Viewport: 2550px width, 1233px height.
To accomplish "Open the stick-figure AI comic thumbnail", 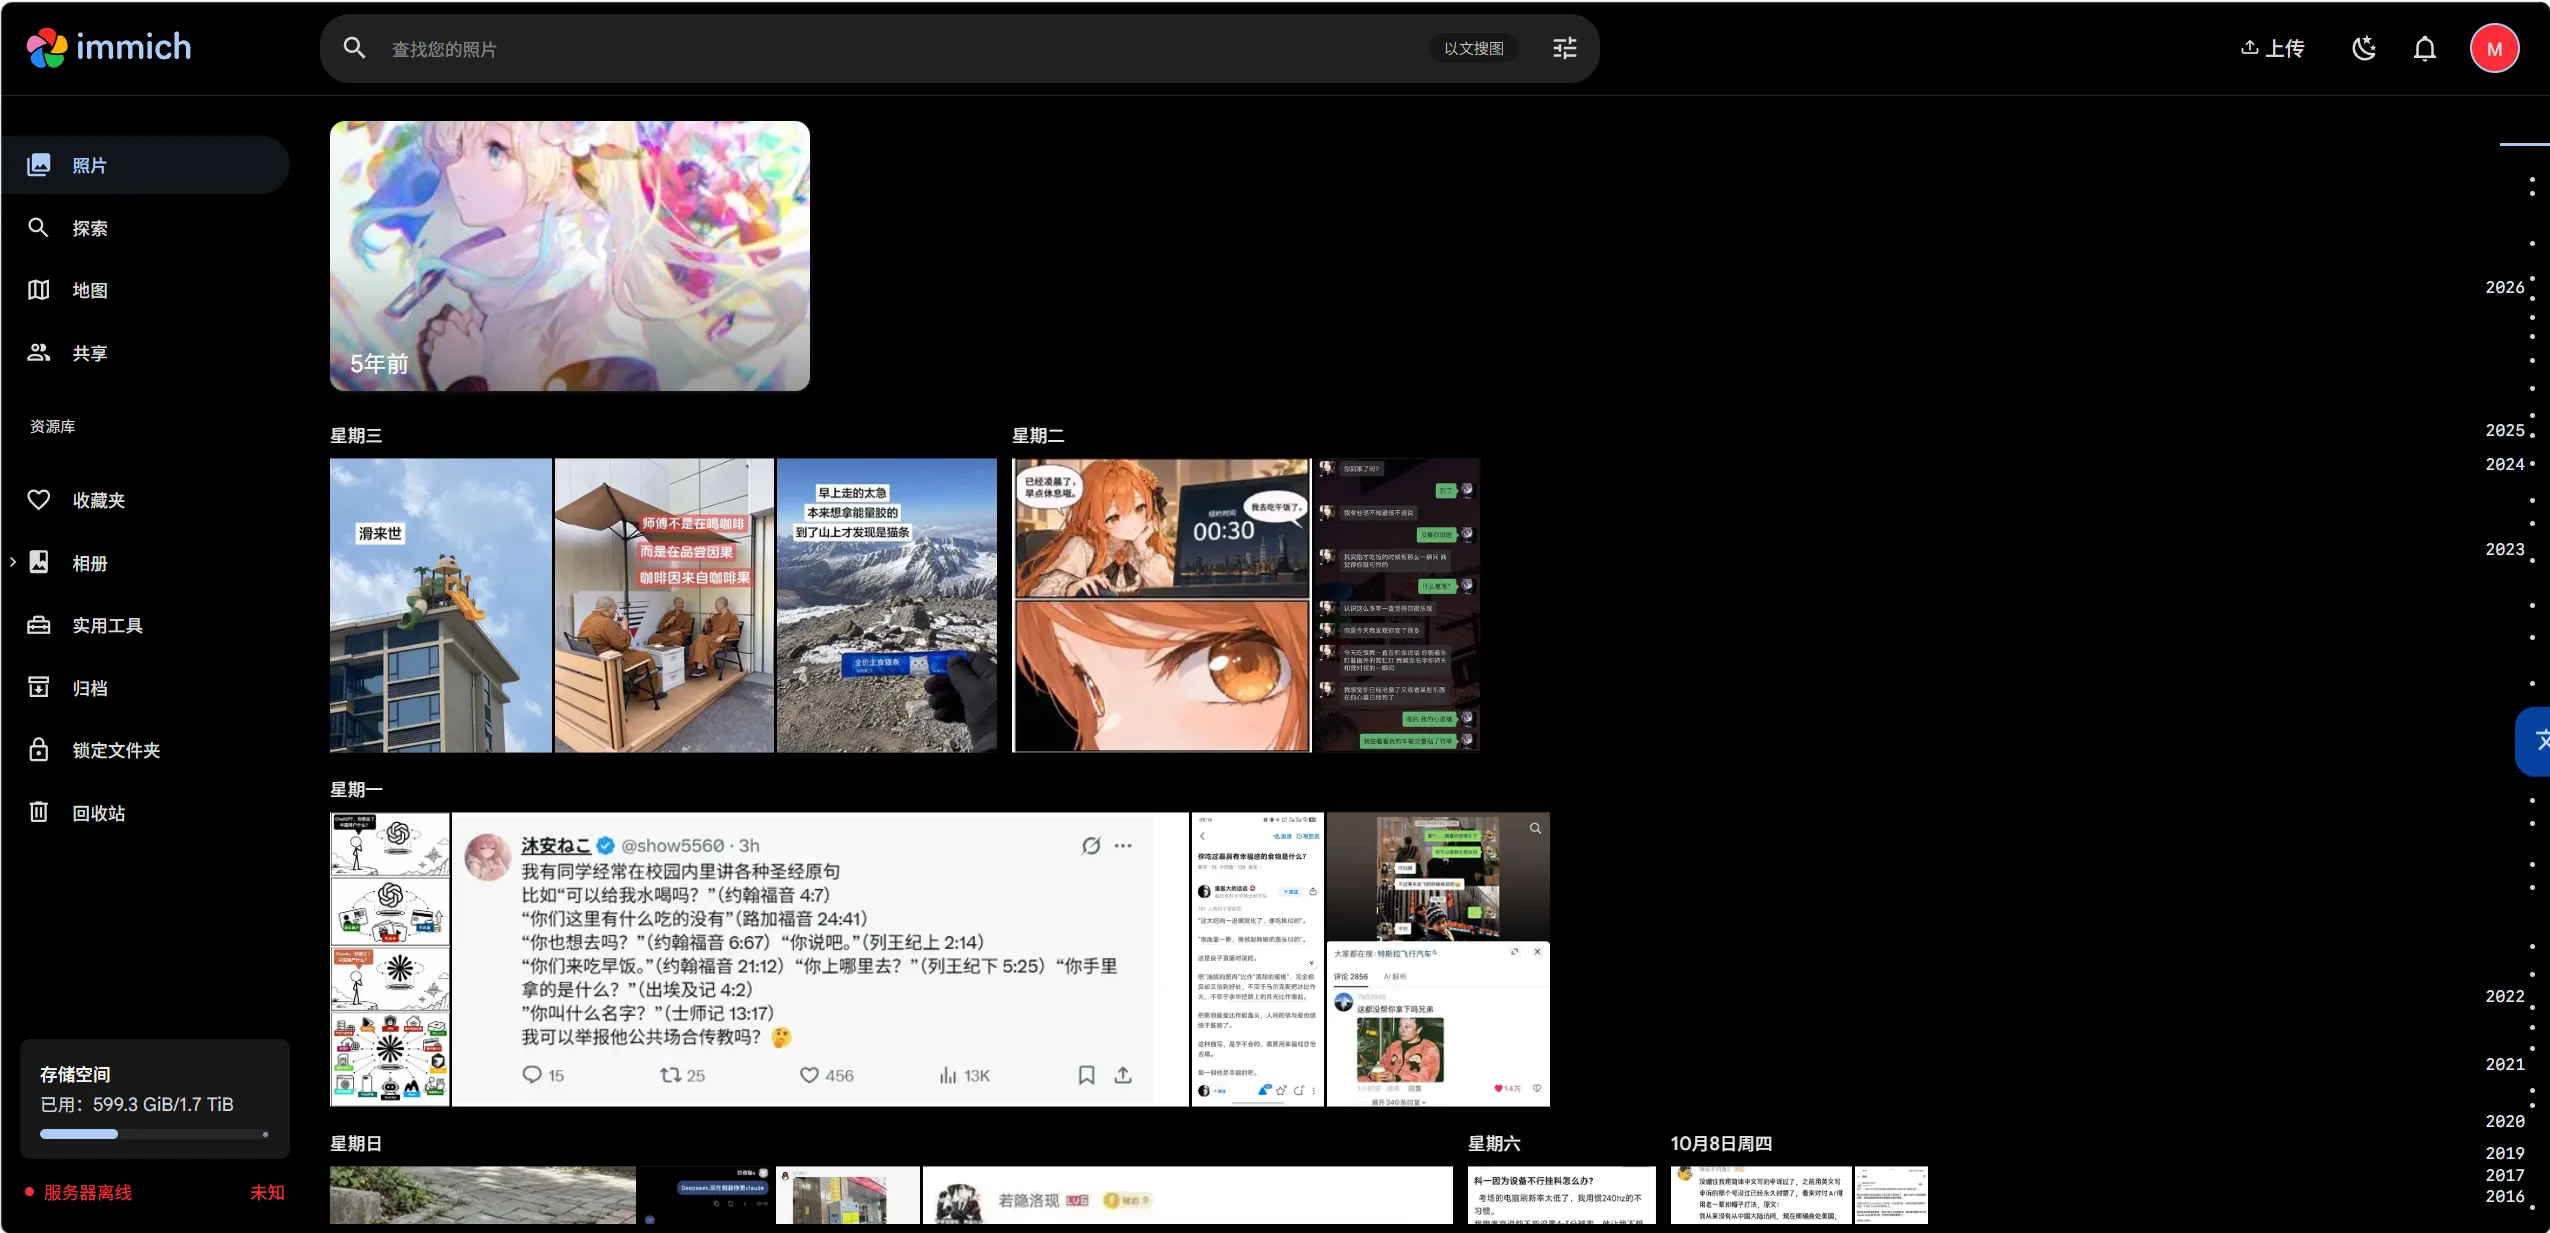I will tap(390, 959).
